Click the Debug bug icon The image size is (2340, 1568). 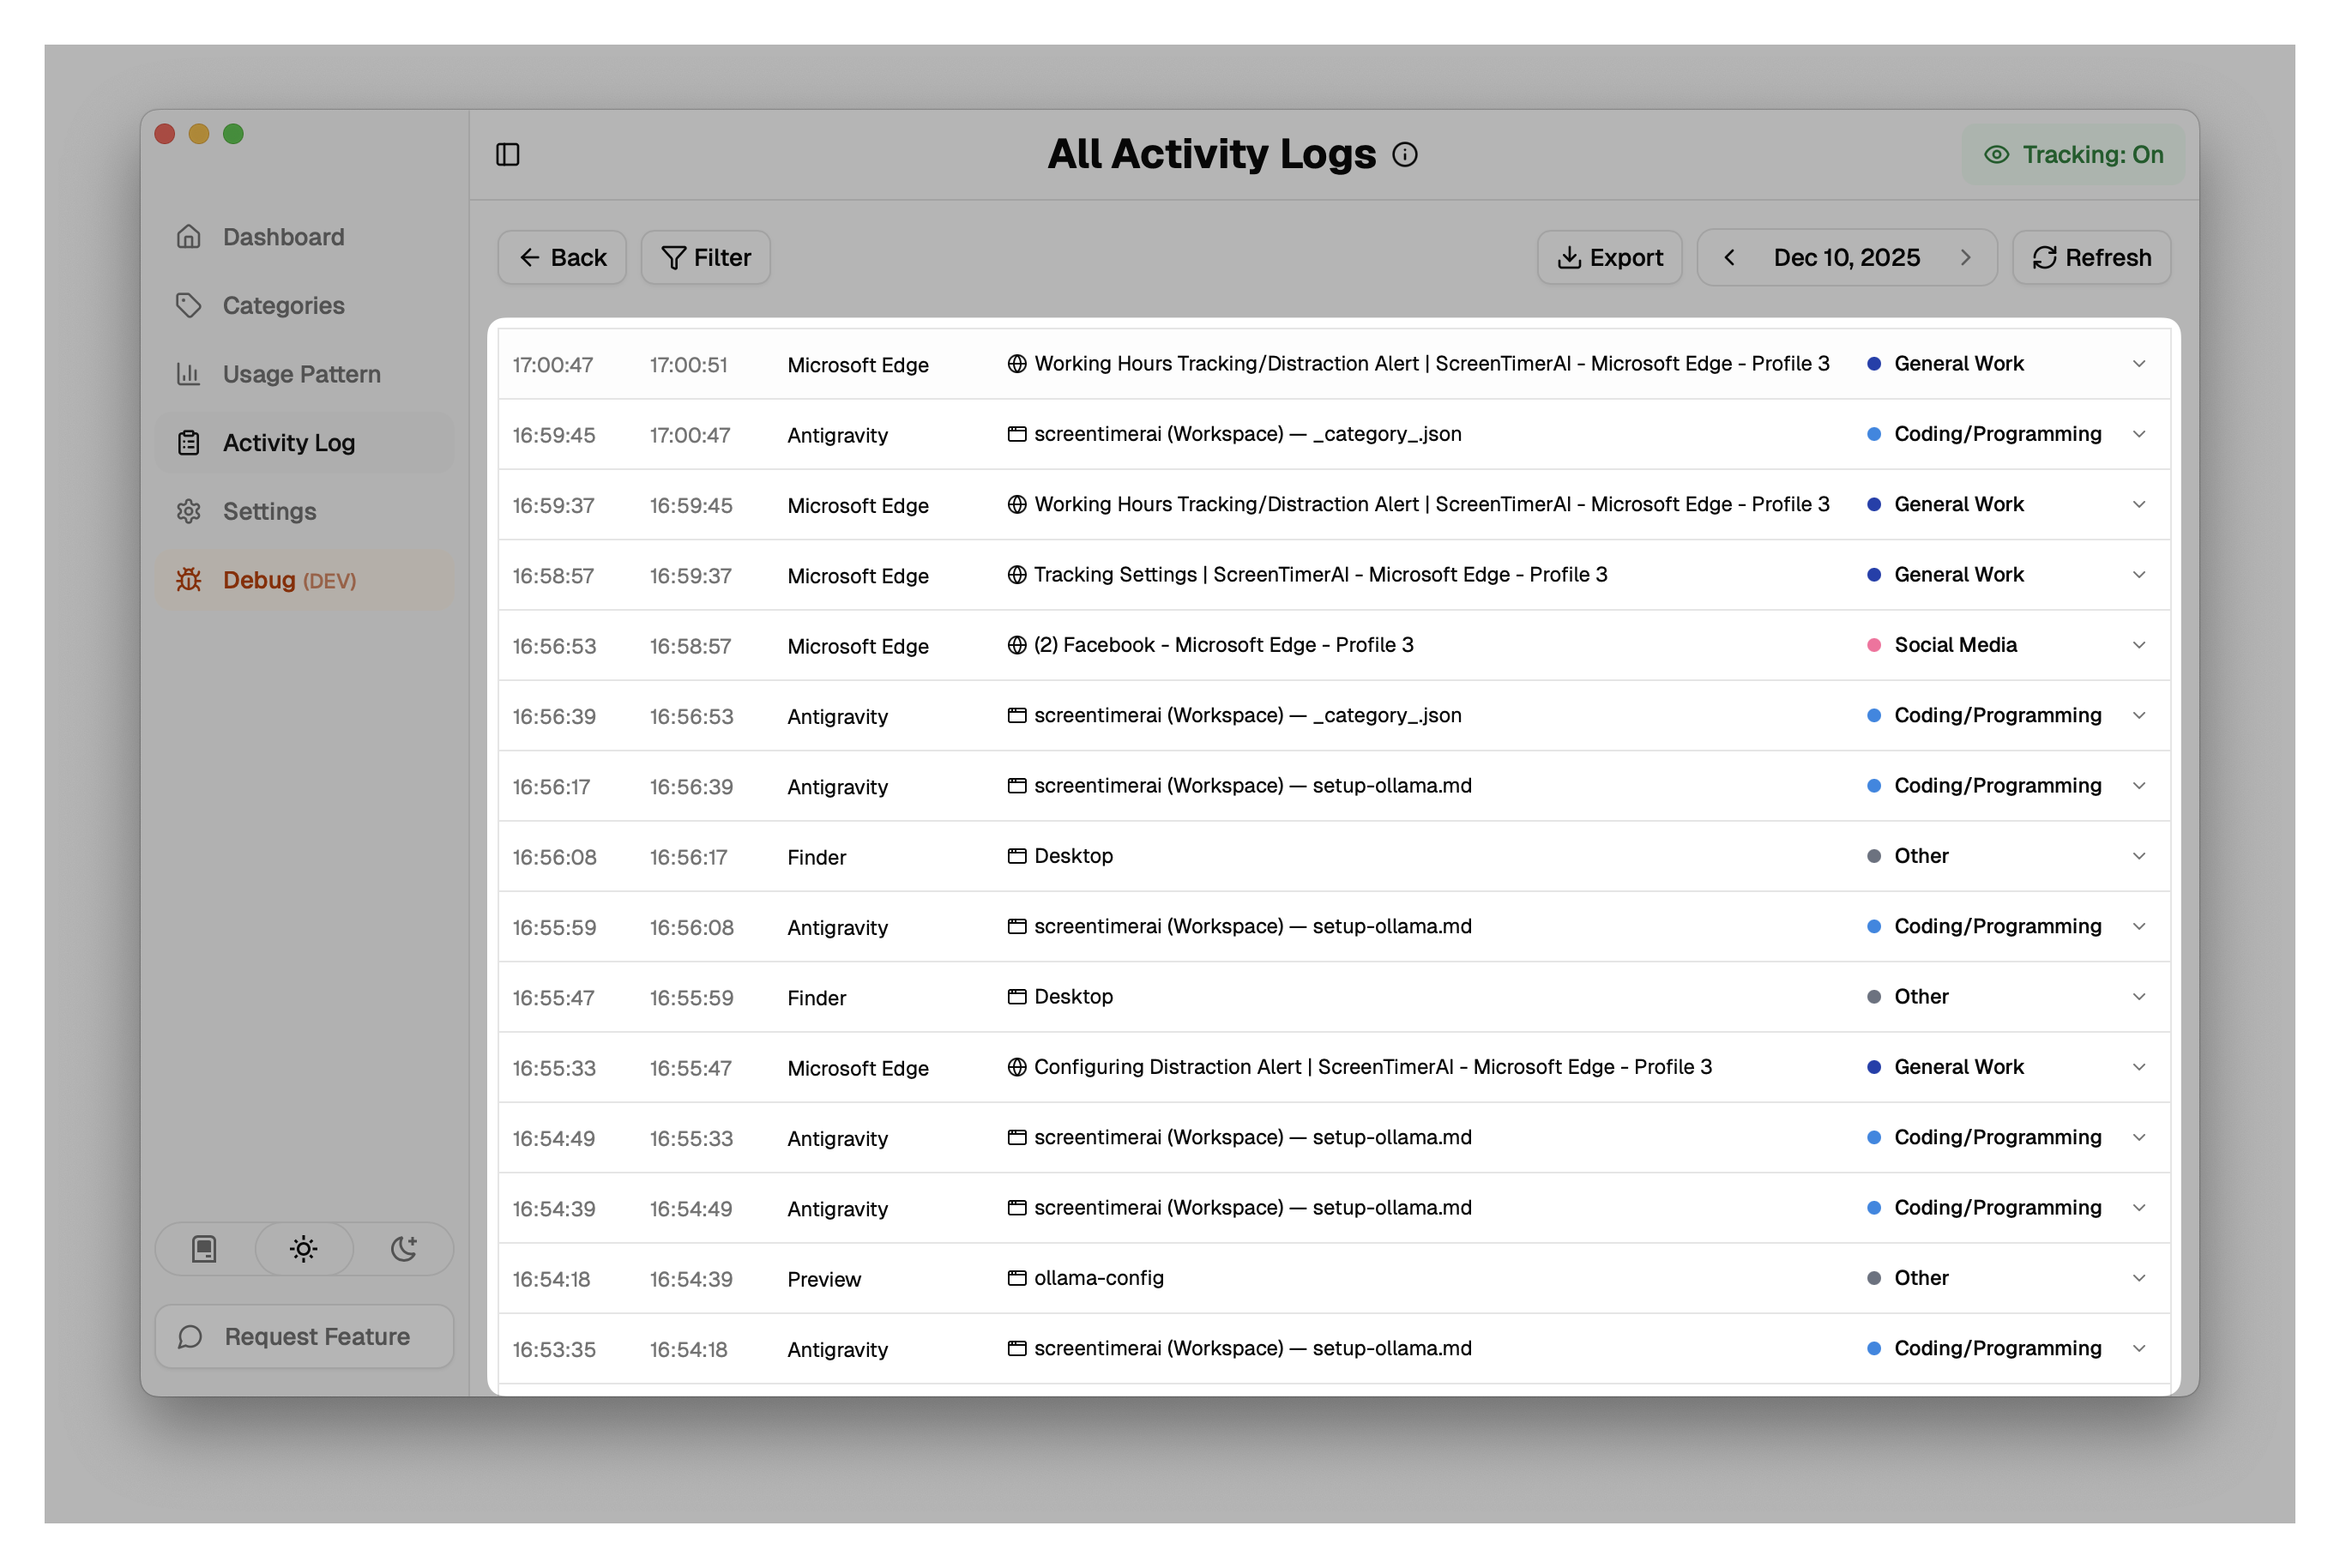click(x=189, y=580)
